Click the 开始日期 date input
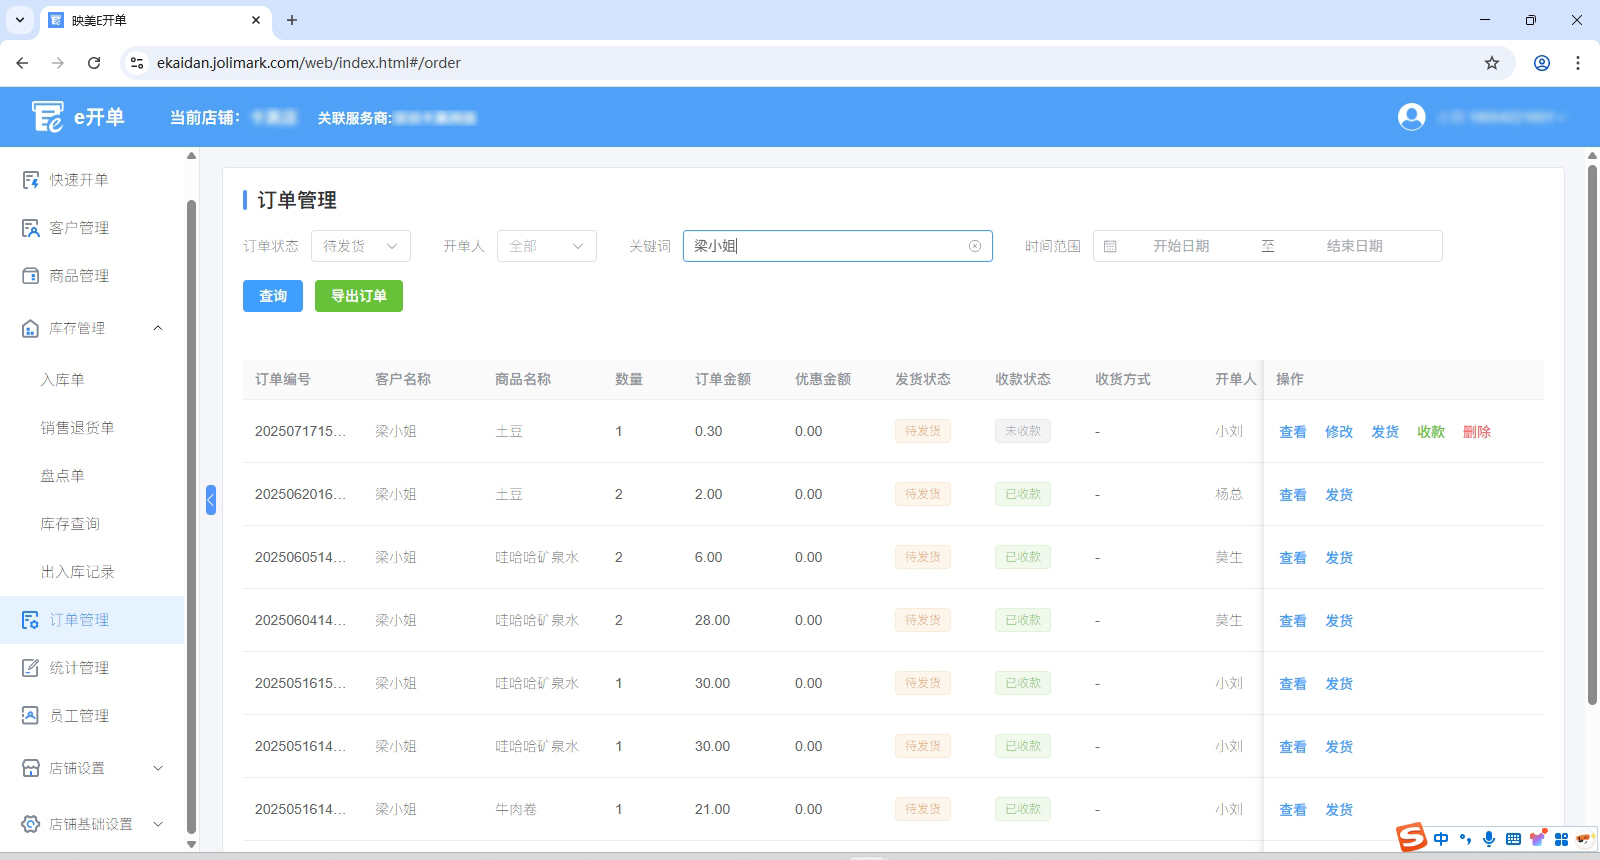The image size is (1600, 860). click(1180, 246)
